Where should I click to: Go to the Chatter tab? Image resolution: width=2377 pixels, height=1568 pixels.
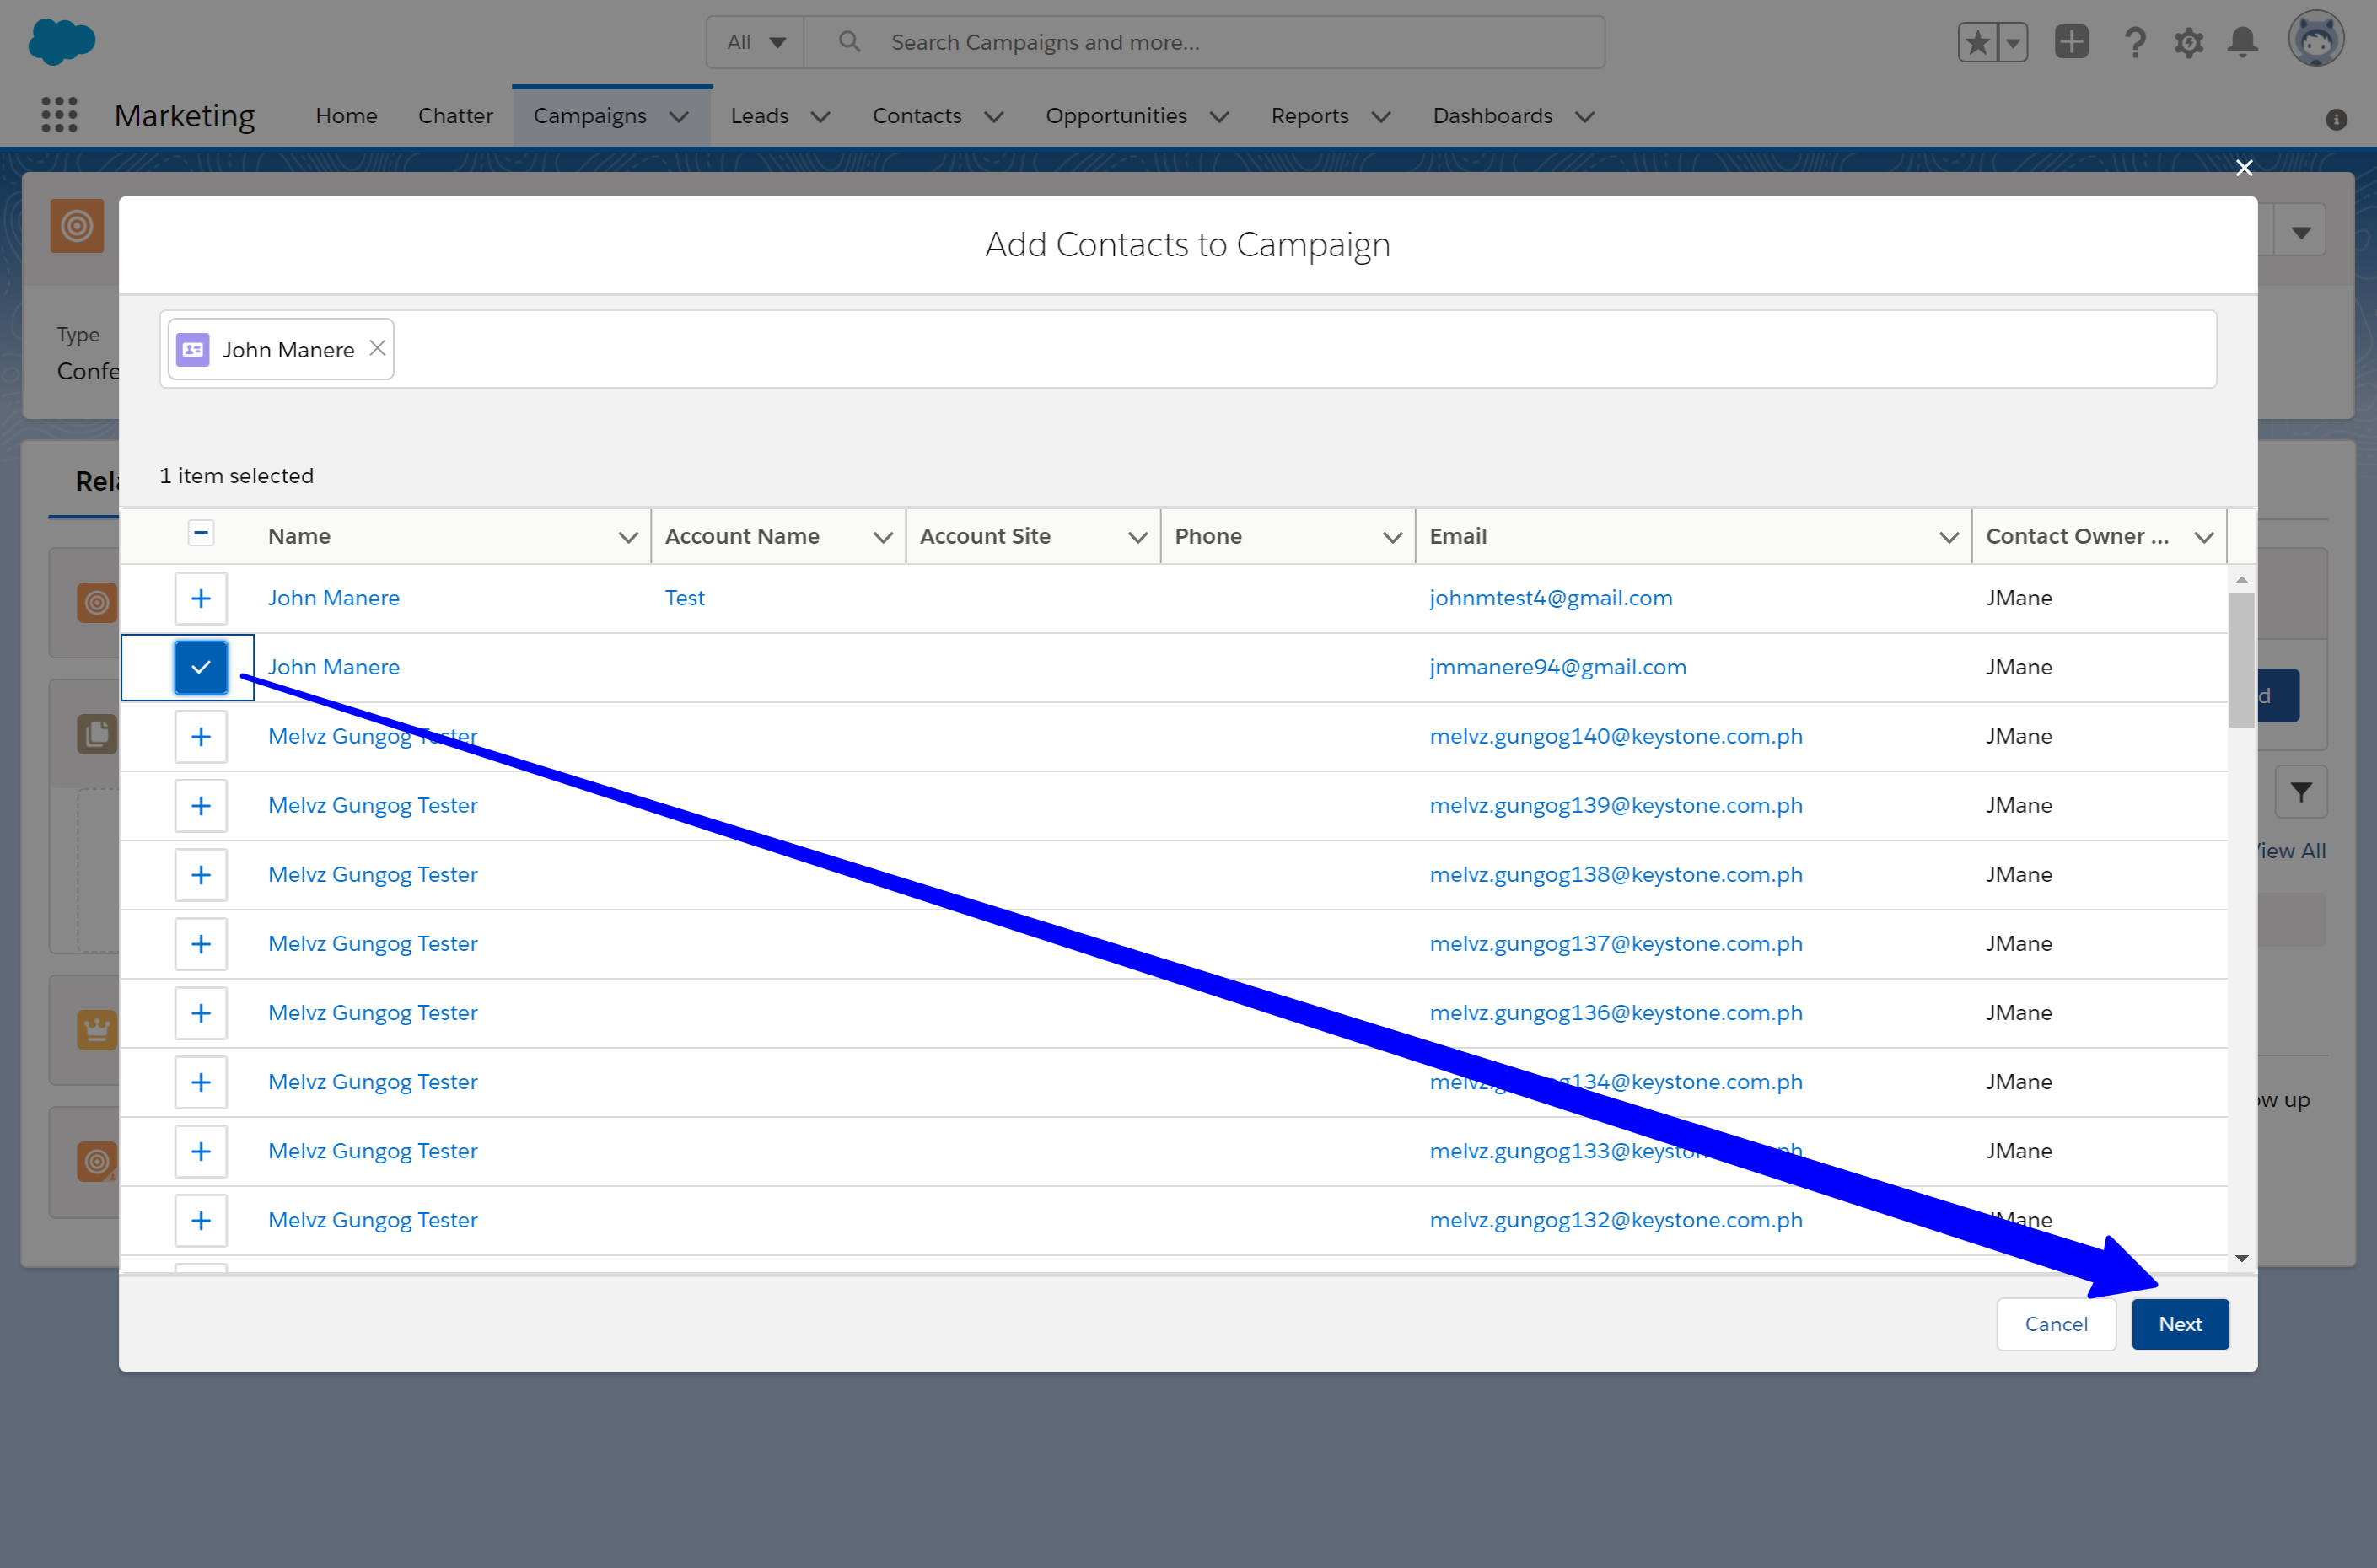[455, 116]
